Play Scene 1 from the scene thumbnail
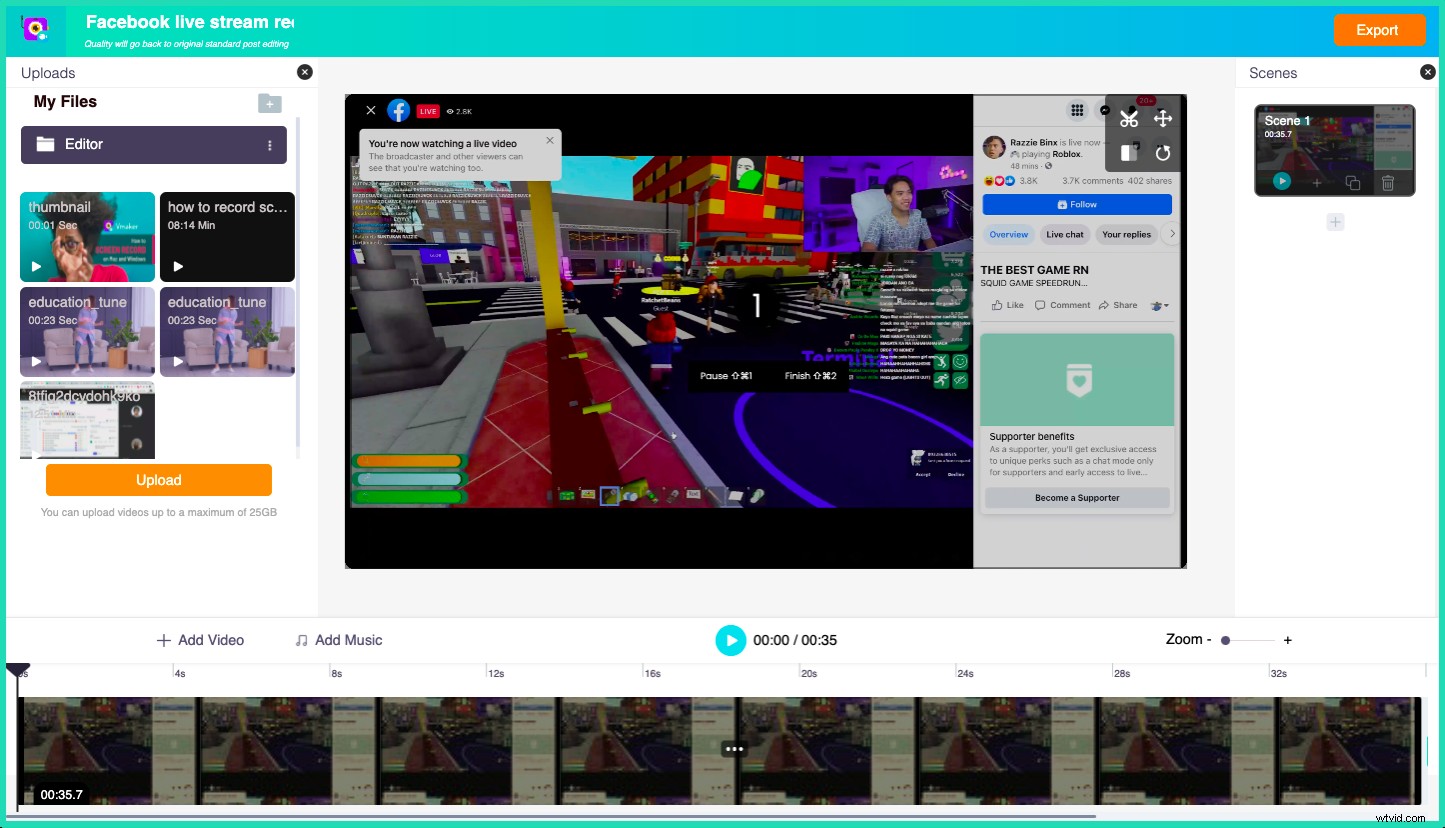1445x828 pixels. tap(1282, 181)
